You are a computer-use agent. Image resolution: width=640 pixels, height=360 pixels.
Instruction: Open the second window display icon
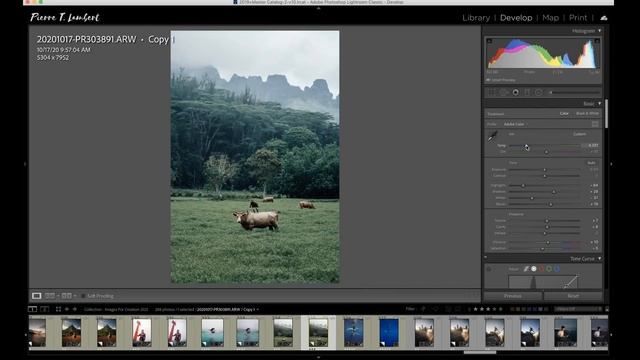(x=44, y=309)
